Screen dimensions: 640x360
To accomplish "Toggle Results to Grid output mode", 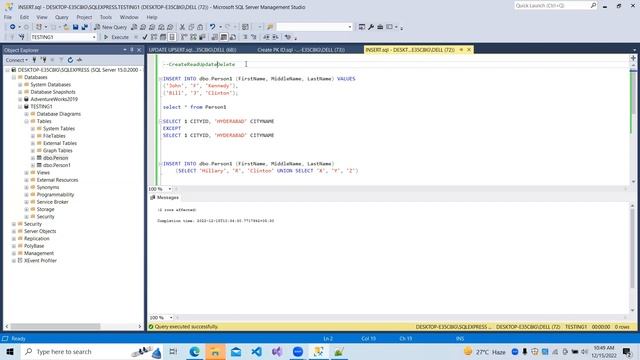I will click(x=224, y=37).
